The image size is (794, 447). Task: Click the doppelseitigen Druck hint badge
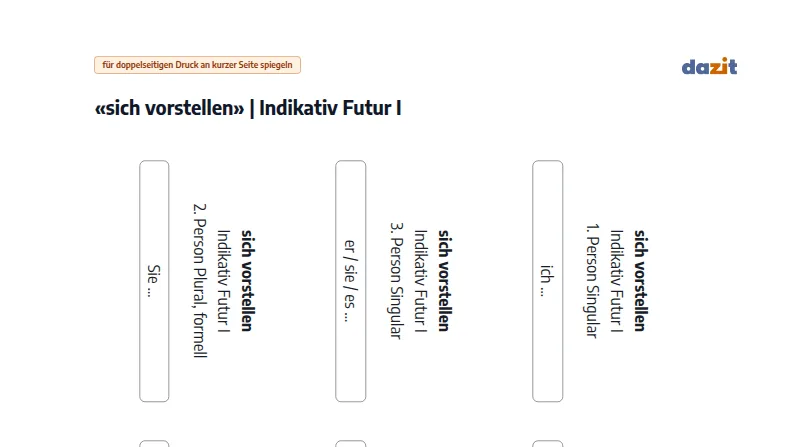coord(197,65)
